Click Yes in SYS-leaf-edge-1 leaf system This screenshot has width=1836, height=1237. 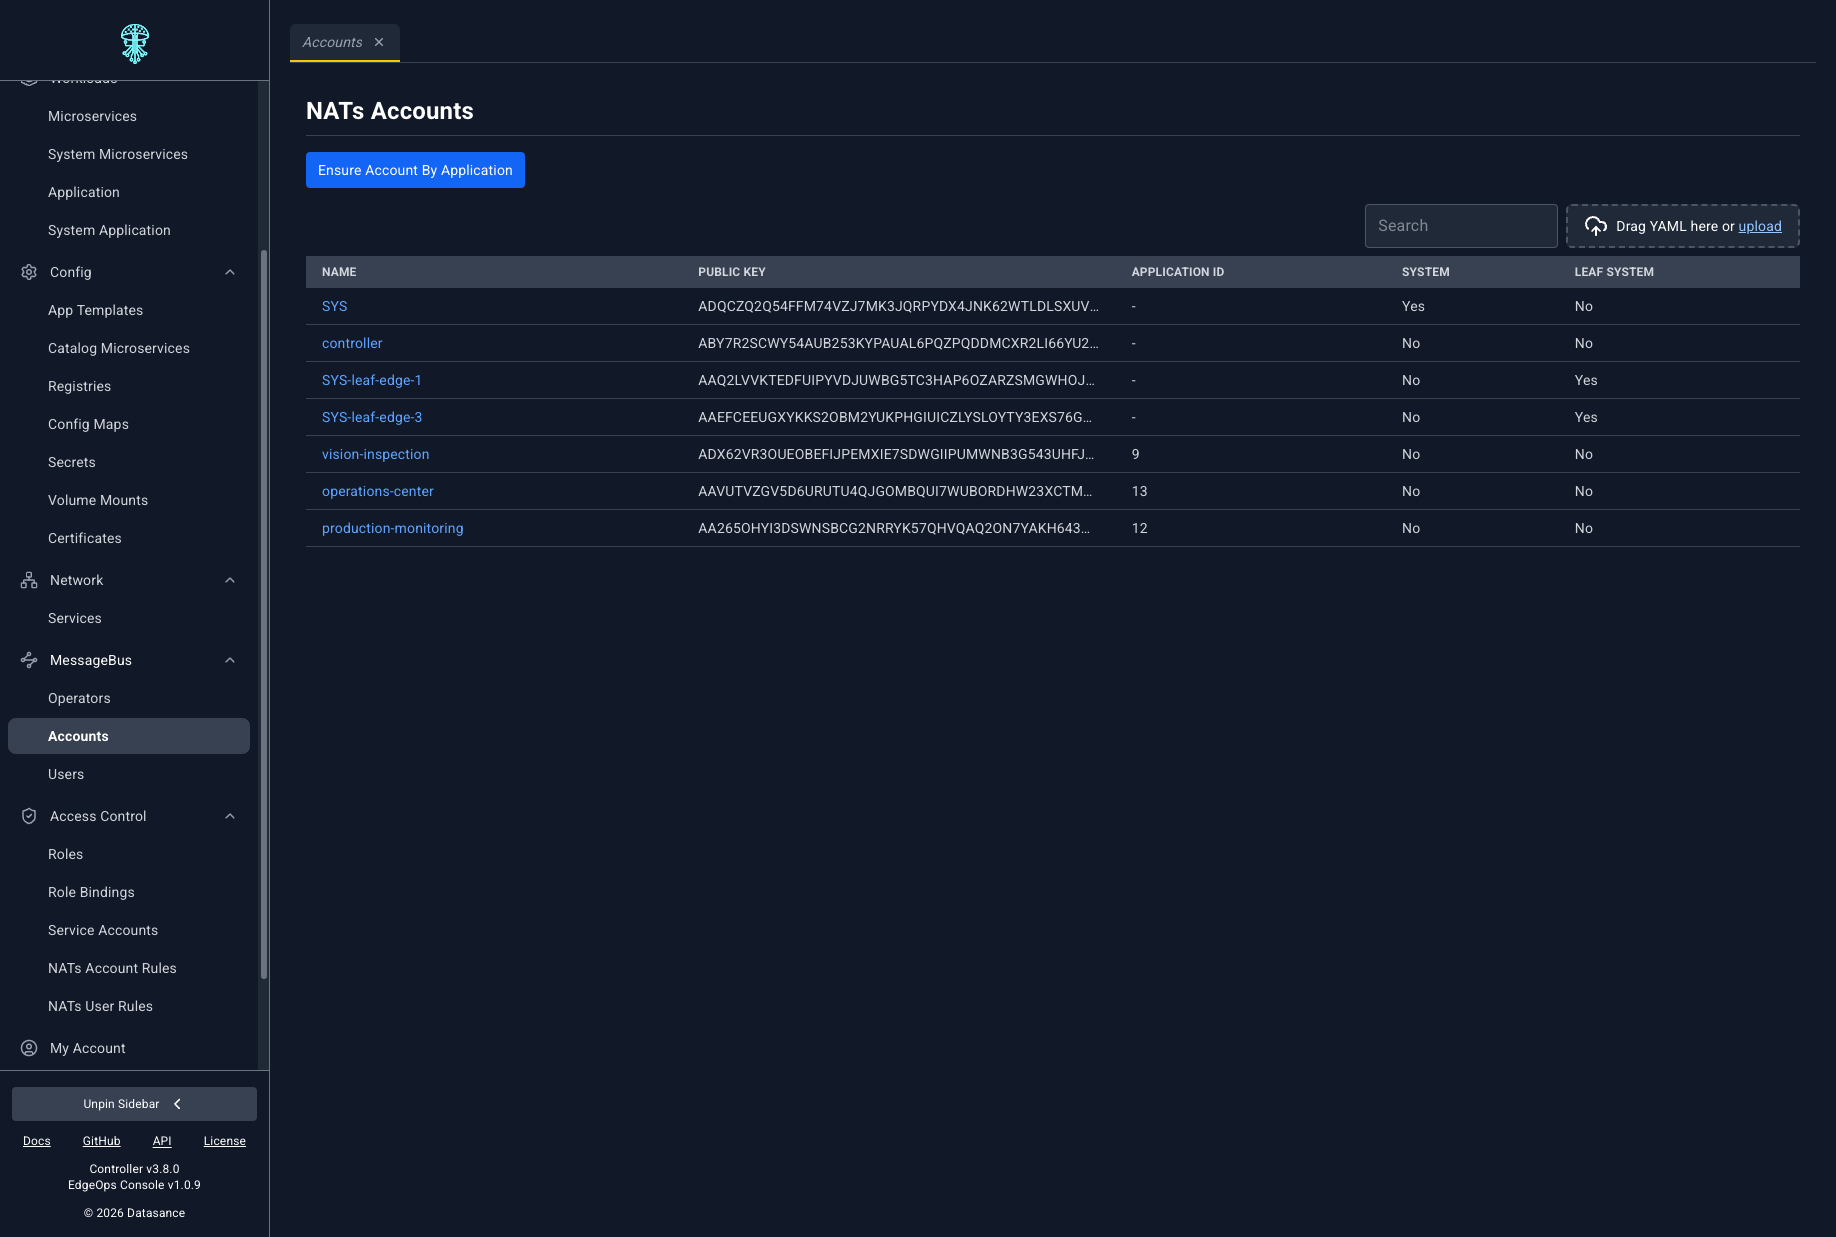1586,380
